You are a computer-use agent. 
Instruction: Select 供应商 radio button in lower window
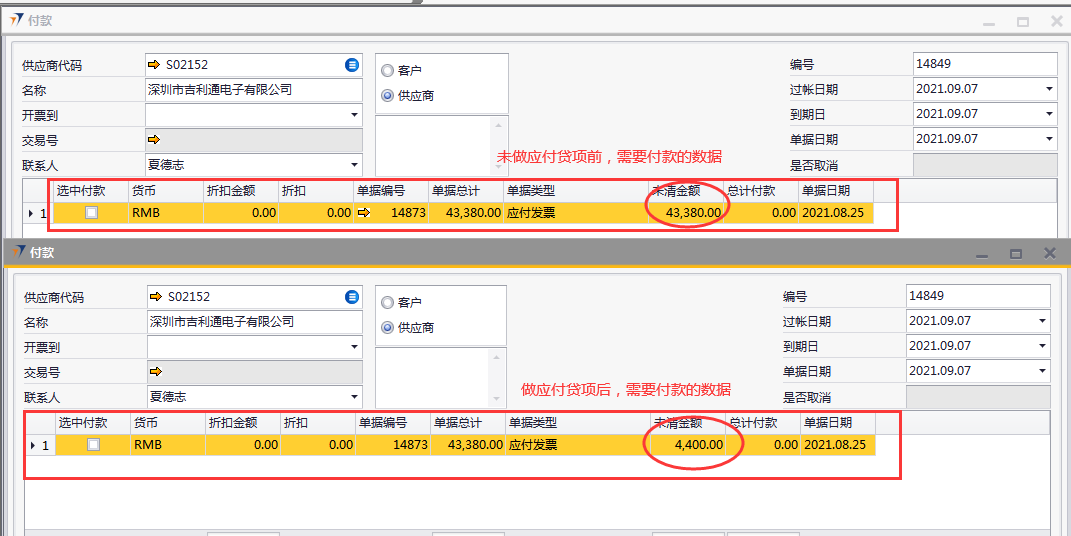pos(388,328)
